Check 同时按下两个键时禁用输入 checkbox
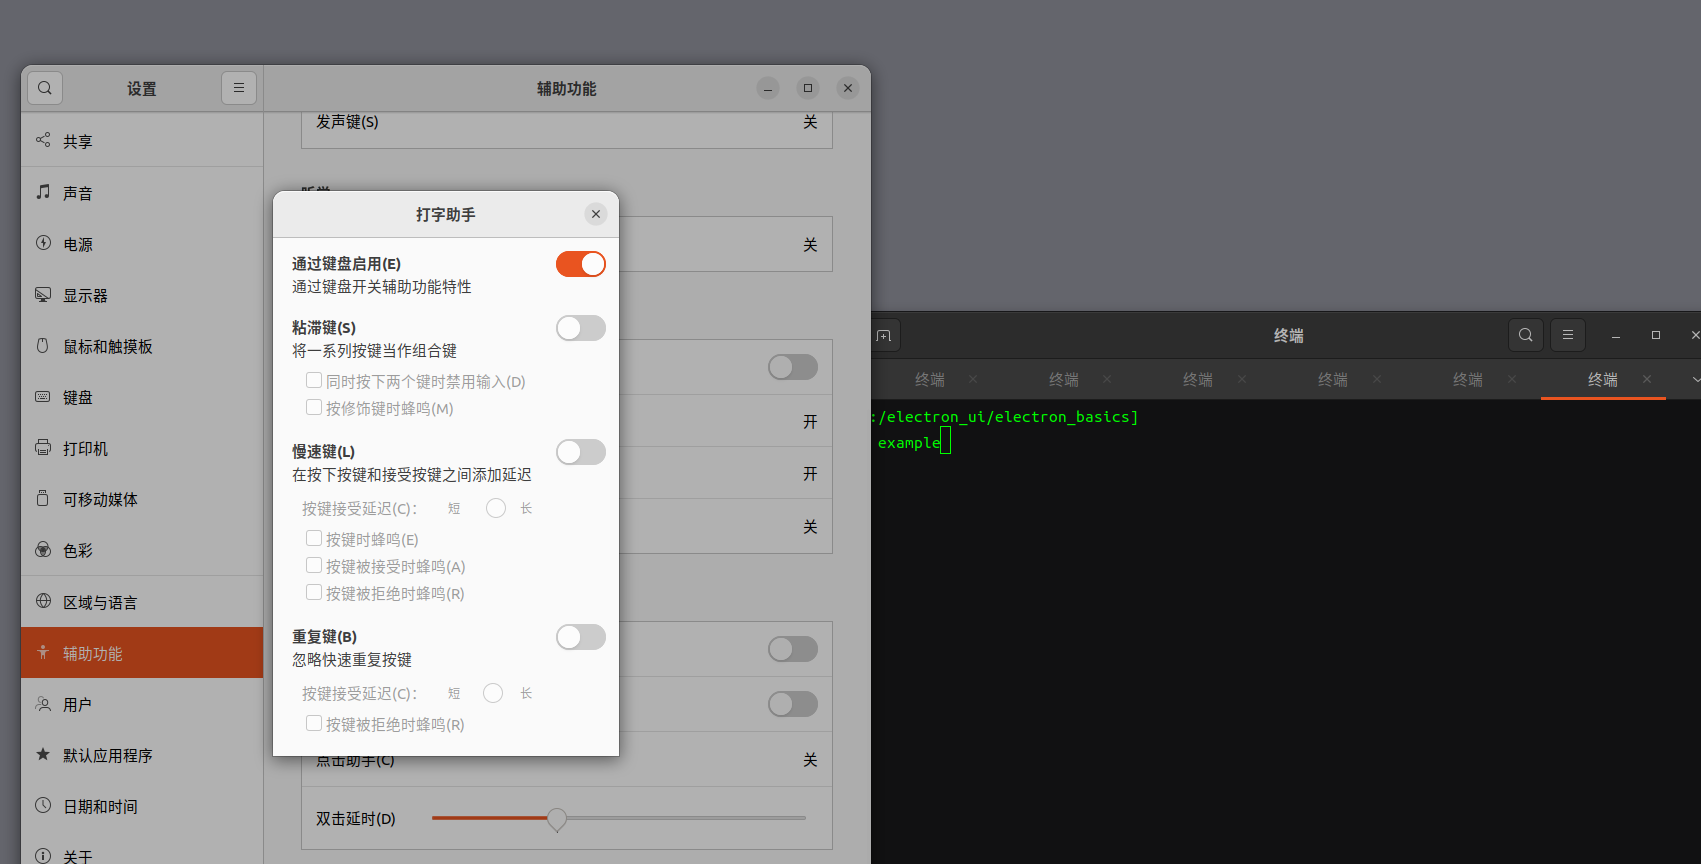 pyautogui.click(x=314, y=380)
